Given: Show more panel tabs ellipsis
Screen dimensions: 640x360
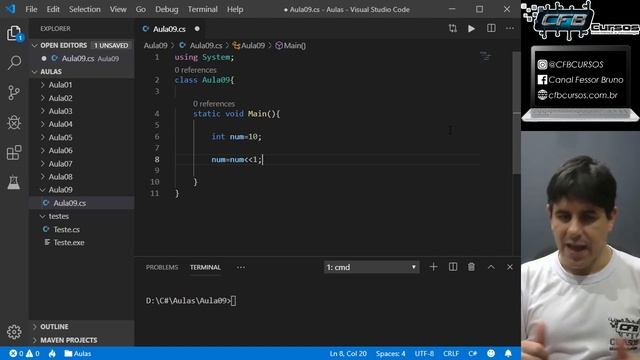Looking at the screenshot, I should [241, 267].
